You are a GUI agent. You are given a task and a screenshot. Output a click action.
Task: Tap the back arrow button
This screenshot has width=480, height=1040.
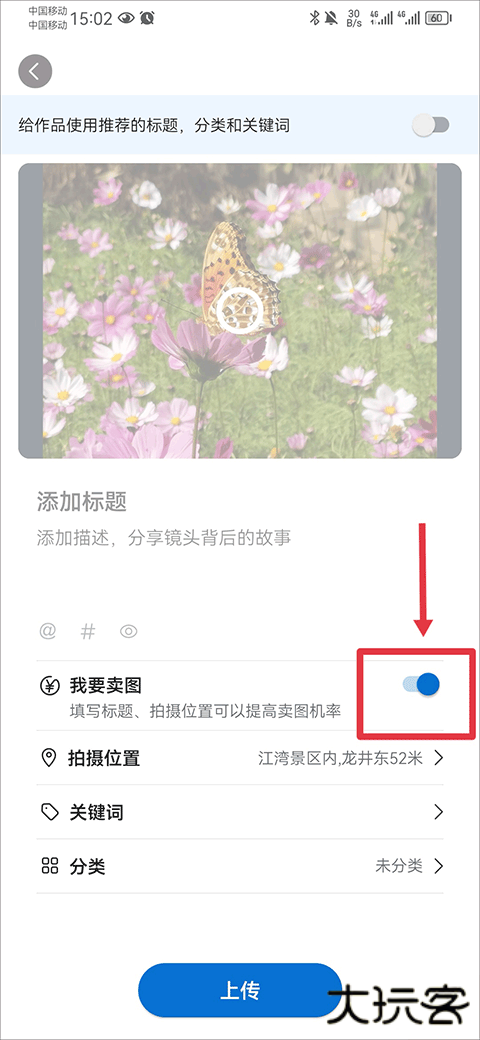pos(35,71)
